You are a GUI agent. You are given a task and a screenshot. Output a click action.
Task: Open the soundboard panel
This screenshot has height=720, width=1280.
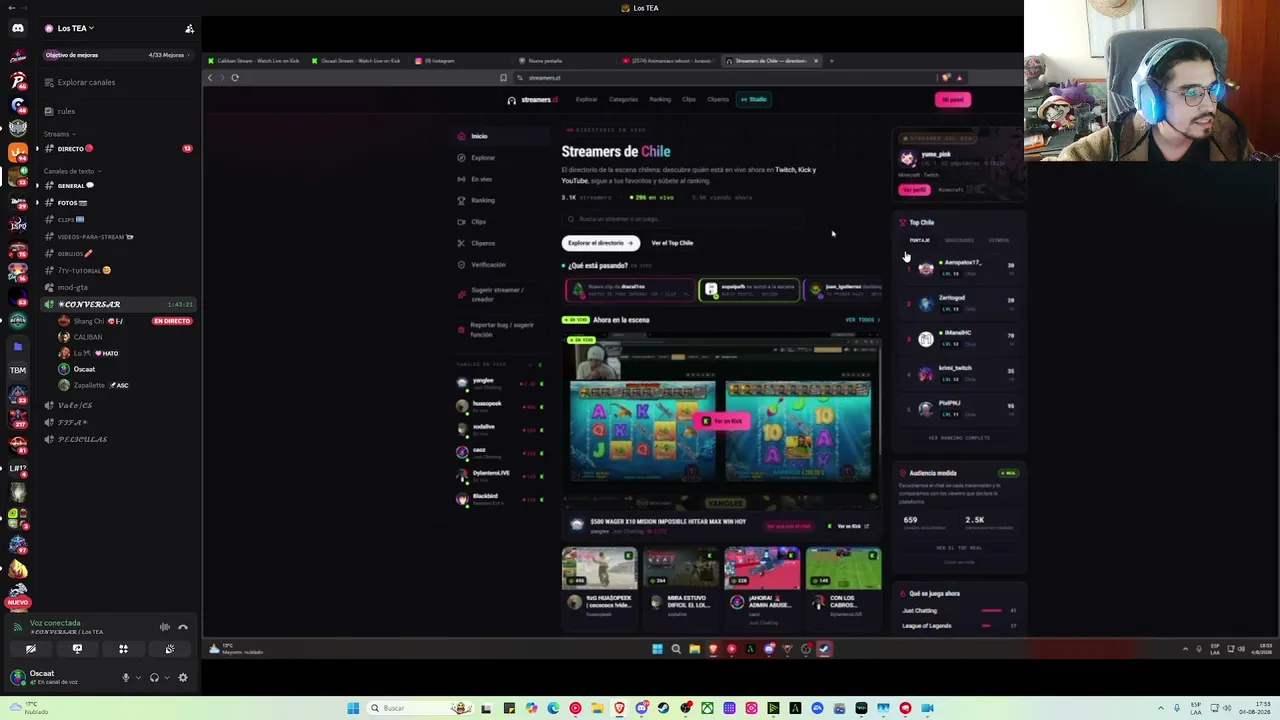[170, 649]
